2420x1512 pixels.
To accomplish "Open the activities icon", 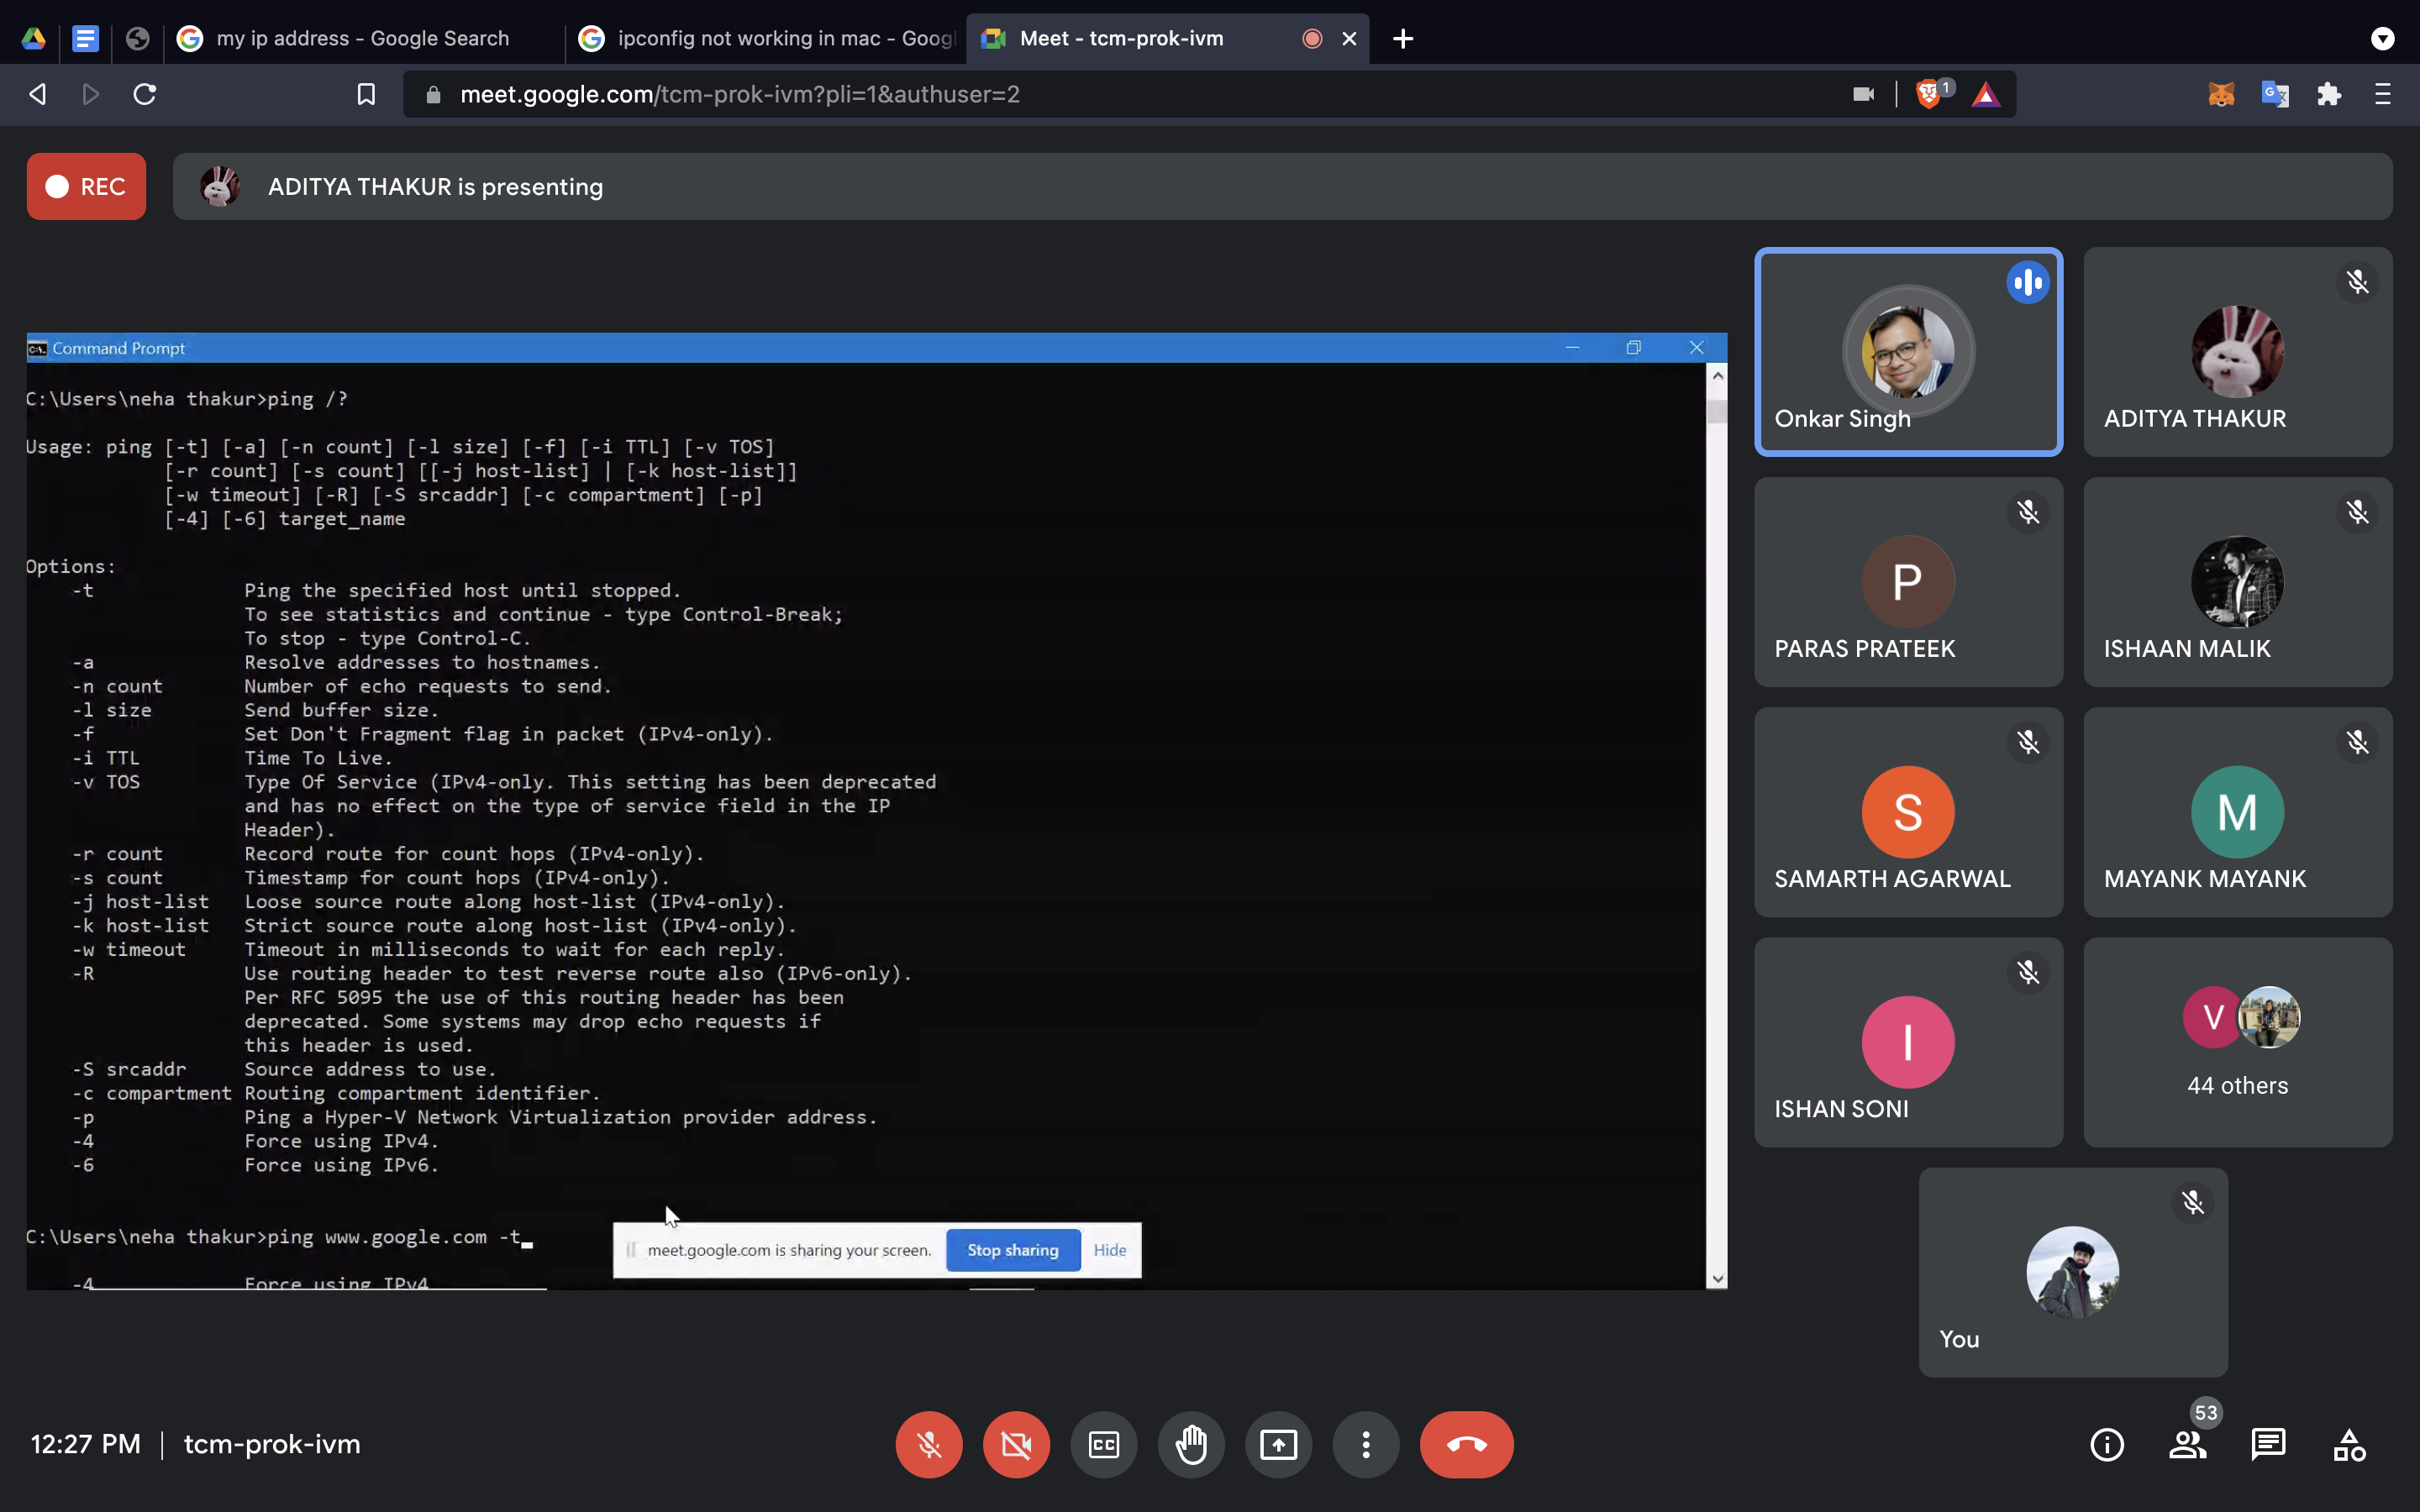I will click(x=2349, y=1444).
